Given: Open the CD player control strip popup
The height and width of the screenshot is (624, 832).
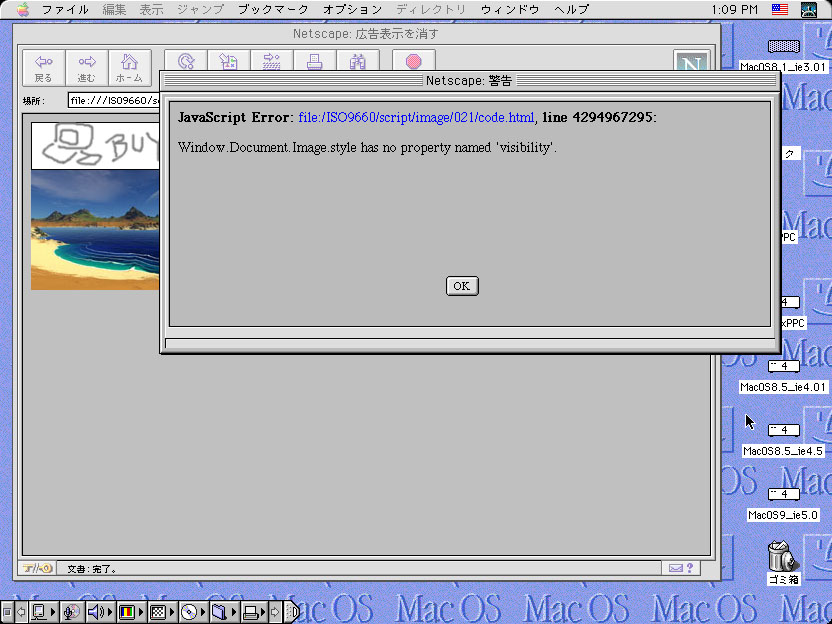Looking at the screenshot, I should click(192, 612).
